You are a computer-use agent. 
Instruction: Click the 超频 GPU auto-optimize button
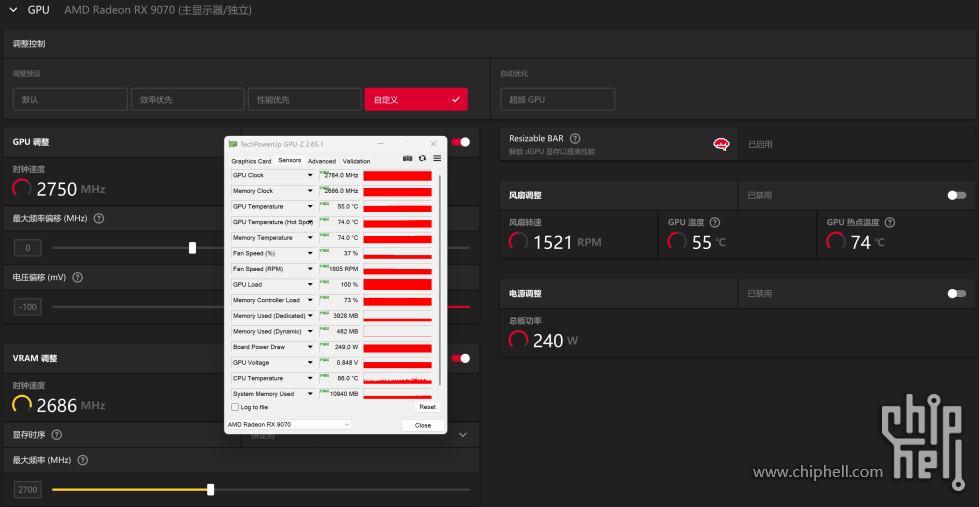[558, 99]
